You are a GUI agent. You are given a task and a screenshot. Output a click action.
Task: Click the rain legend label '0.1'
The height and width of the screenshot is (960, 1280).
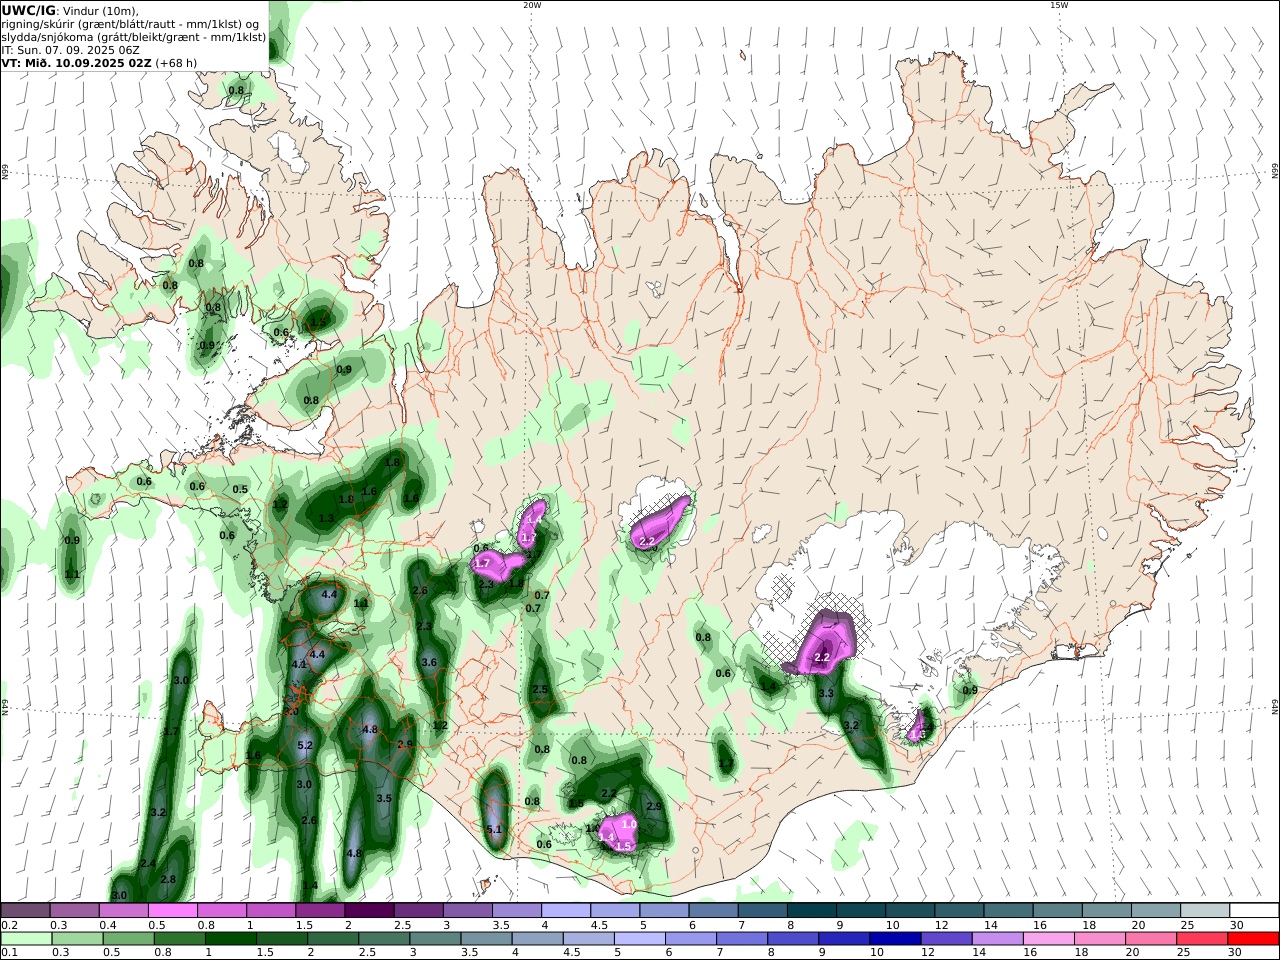[x=7, y=952]
